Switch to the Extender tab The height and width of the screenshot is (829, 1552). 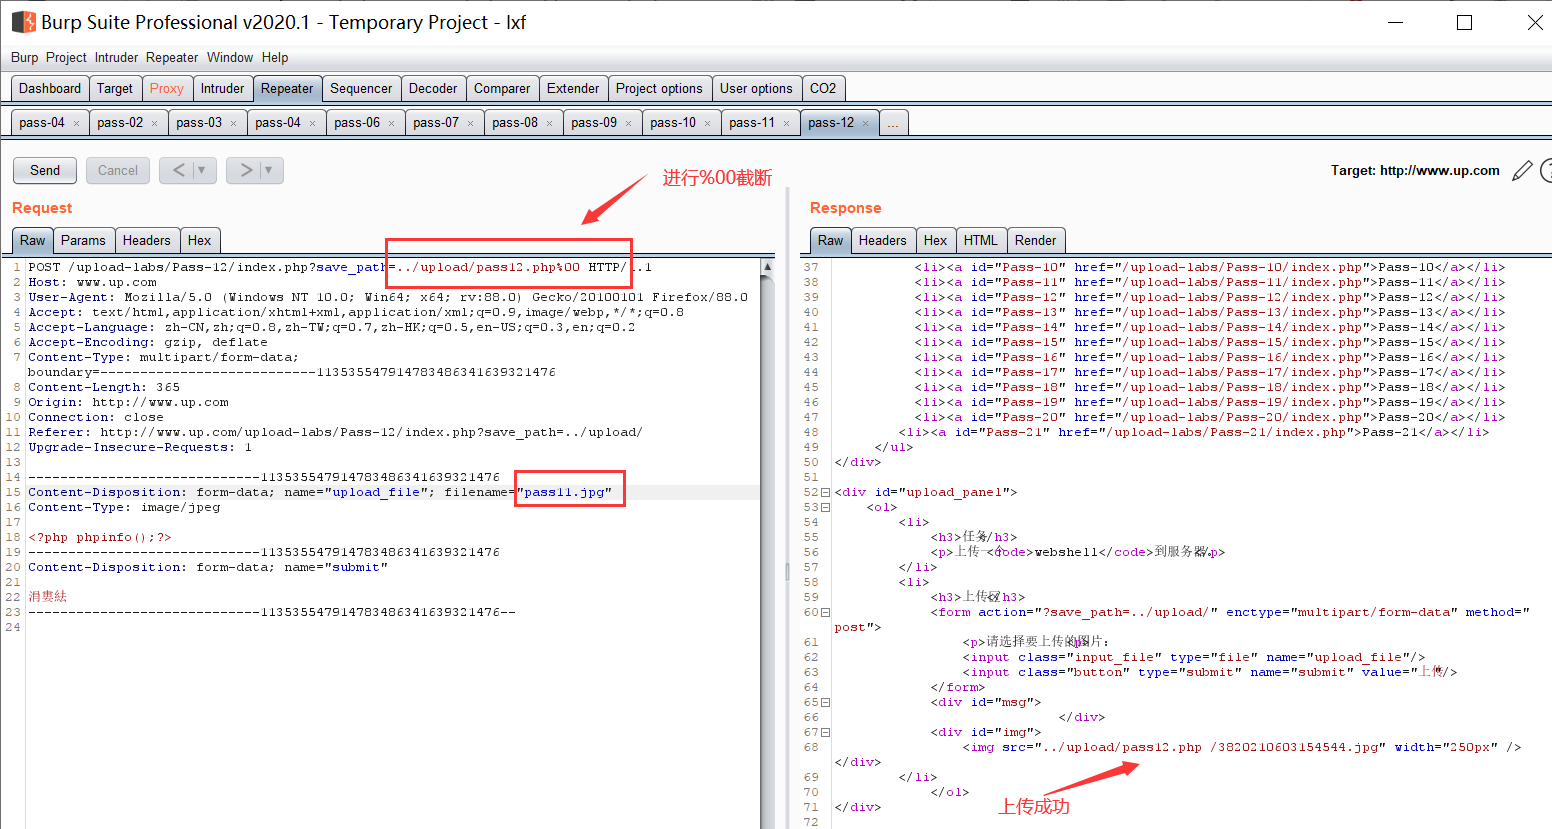tap(573, 88)
